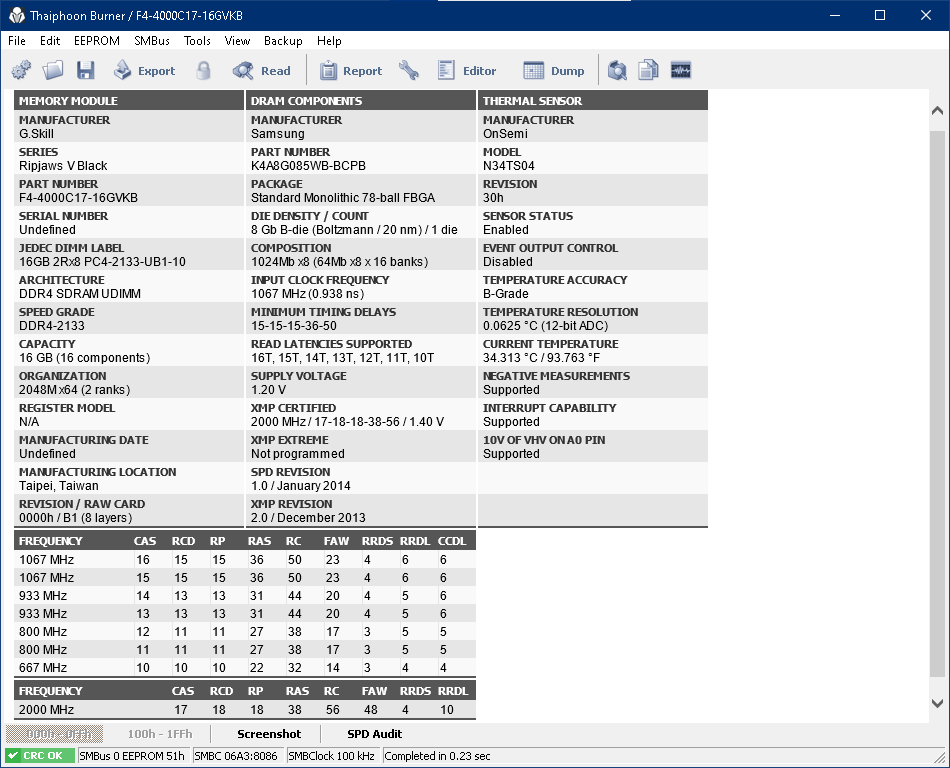Open the Tools menu
The height and width of the screenshot is (768, 950).
click(197, 41)
